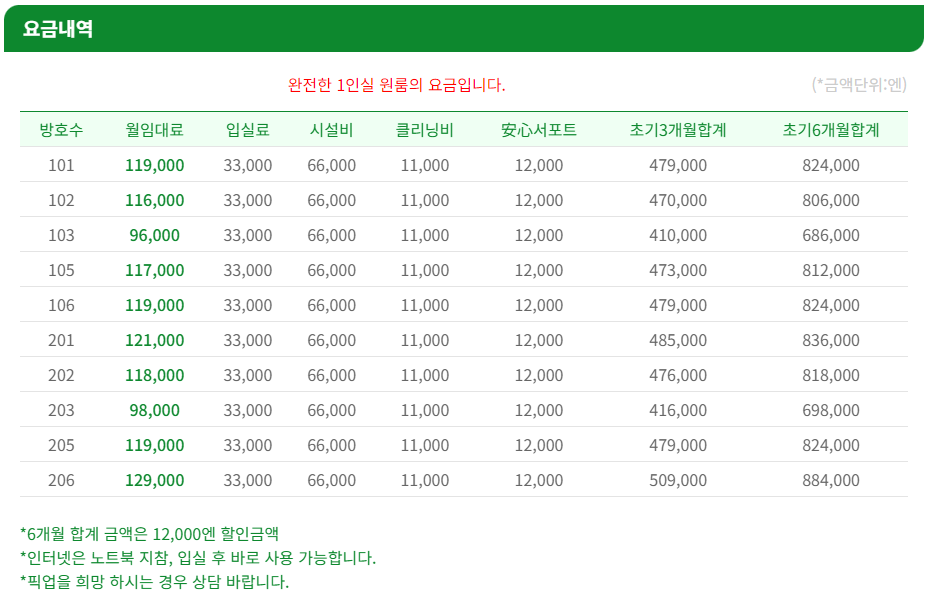Click the 방호수 column header
The image size is (930, 605).
tap(61, 130)
